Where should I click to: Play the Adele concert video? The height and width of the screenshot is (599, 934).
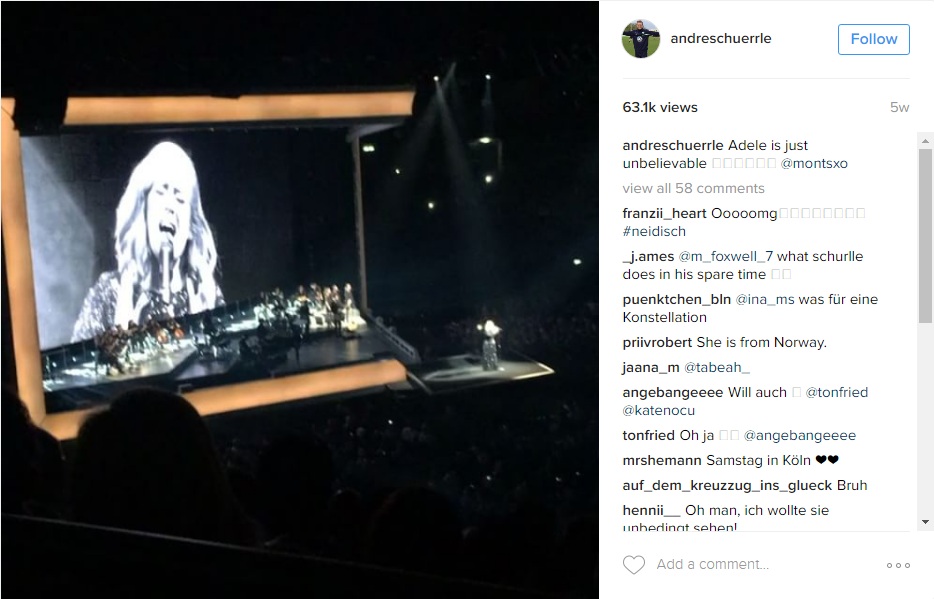(300, 300)
